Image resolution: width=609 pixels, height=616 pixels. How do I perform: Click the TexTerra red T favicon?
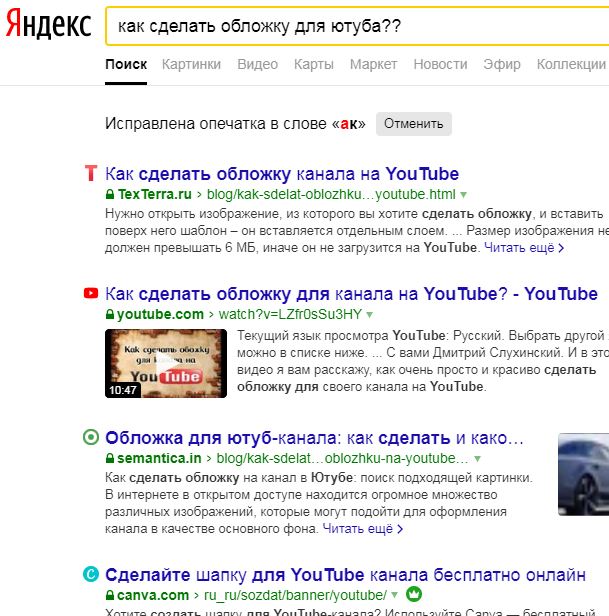(x=91, y=173)
